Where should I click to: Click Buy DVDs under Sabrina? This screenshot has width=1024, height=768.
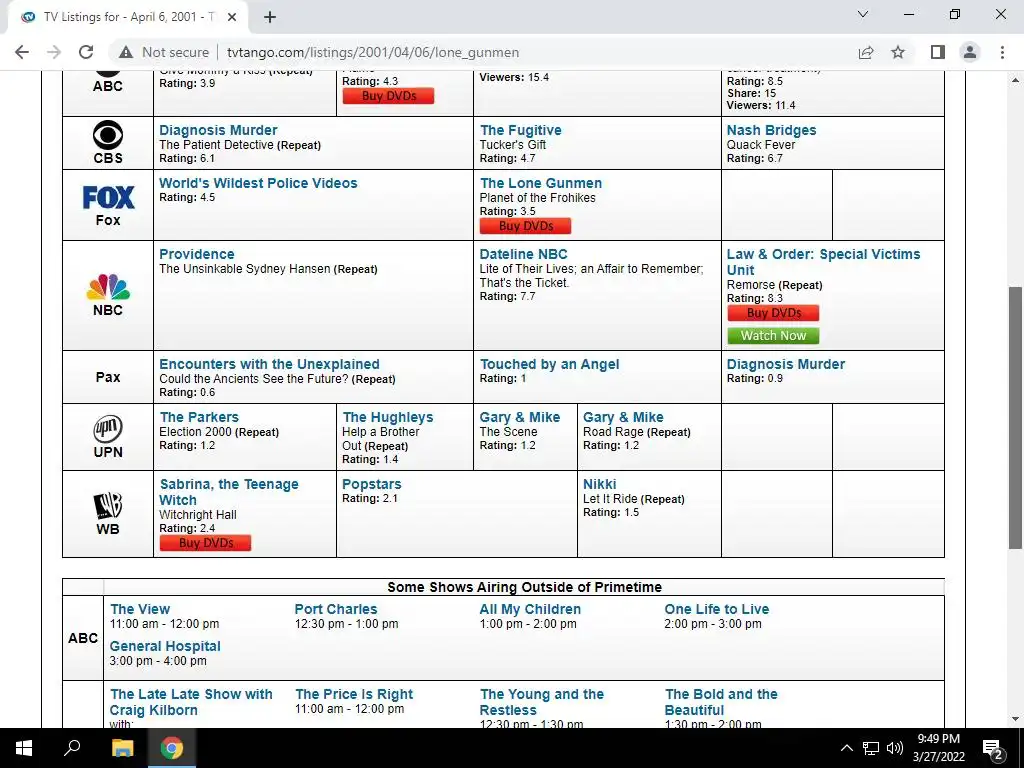pos(206,543)
